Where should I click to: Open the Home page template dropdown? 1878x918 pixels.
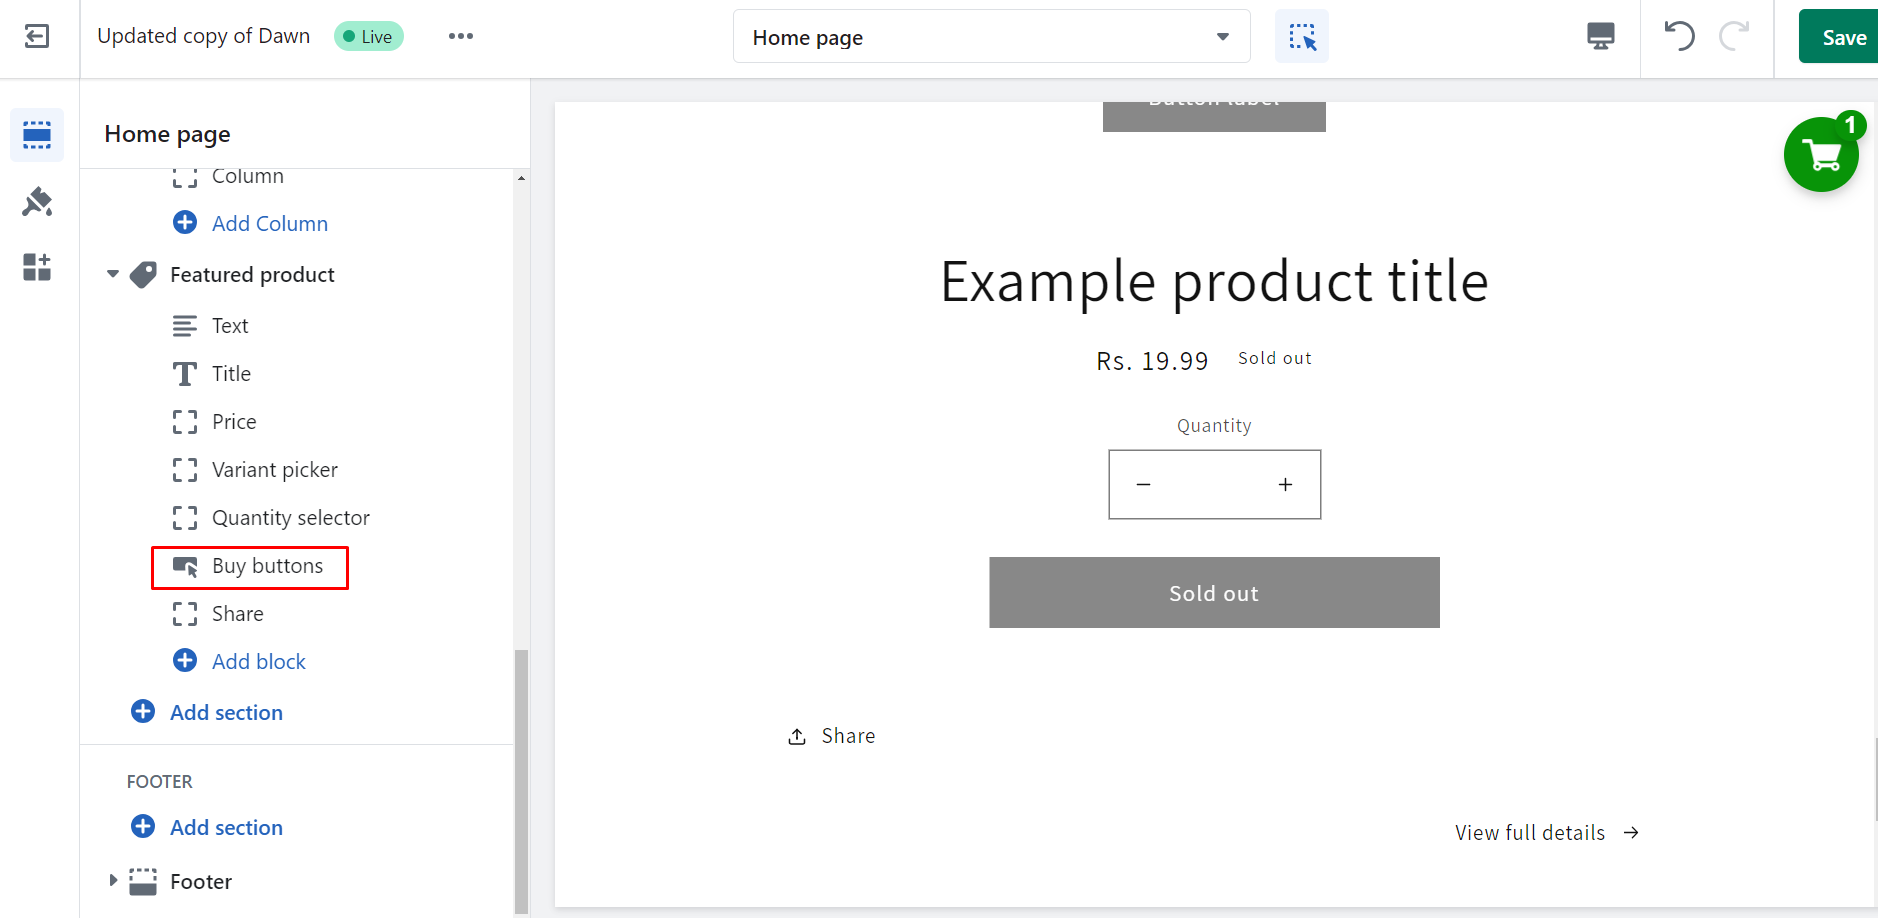pyautogui.click(x=992, y=37)
